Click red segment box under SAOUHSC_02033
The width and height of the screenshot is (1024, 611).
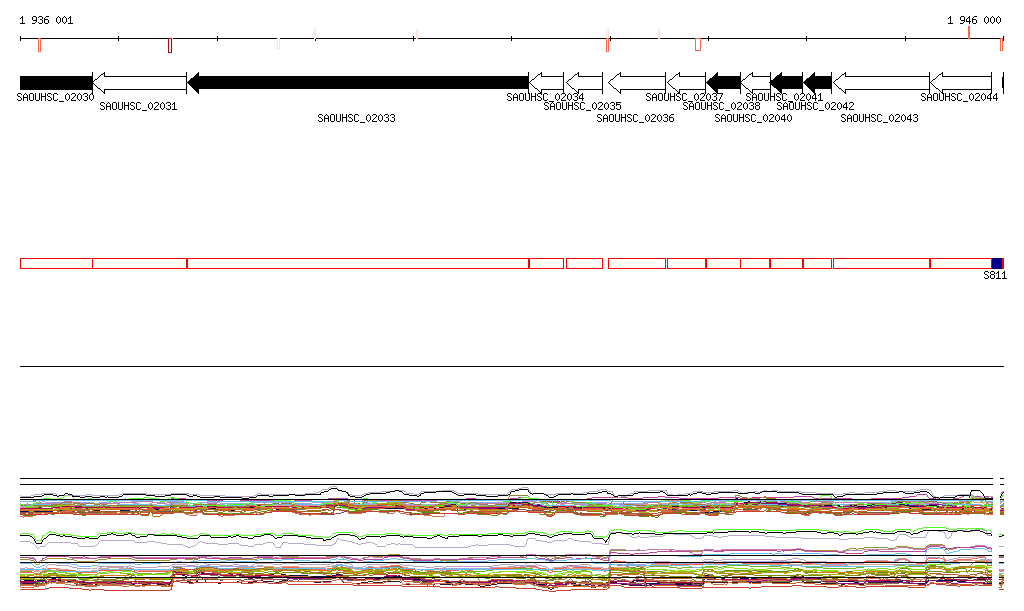(358, 264)
